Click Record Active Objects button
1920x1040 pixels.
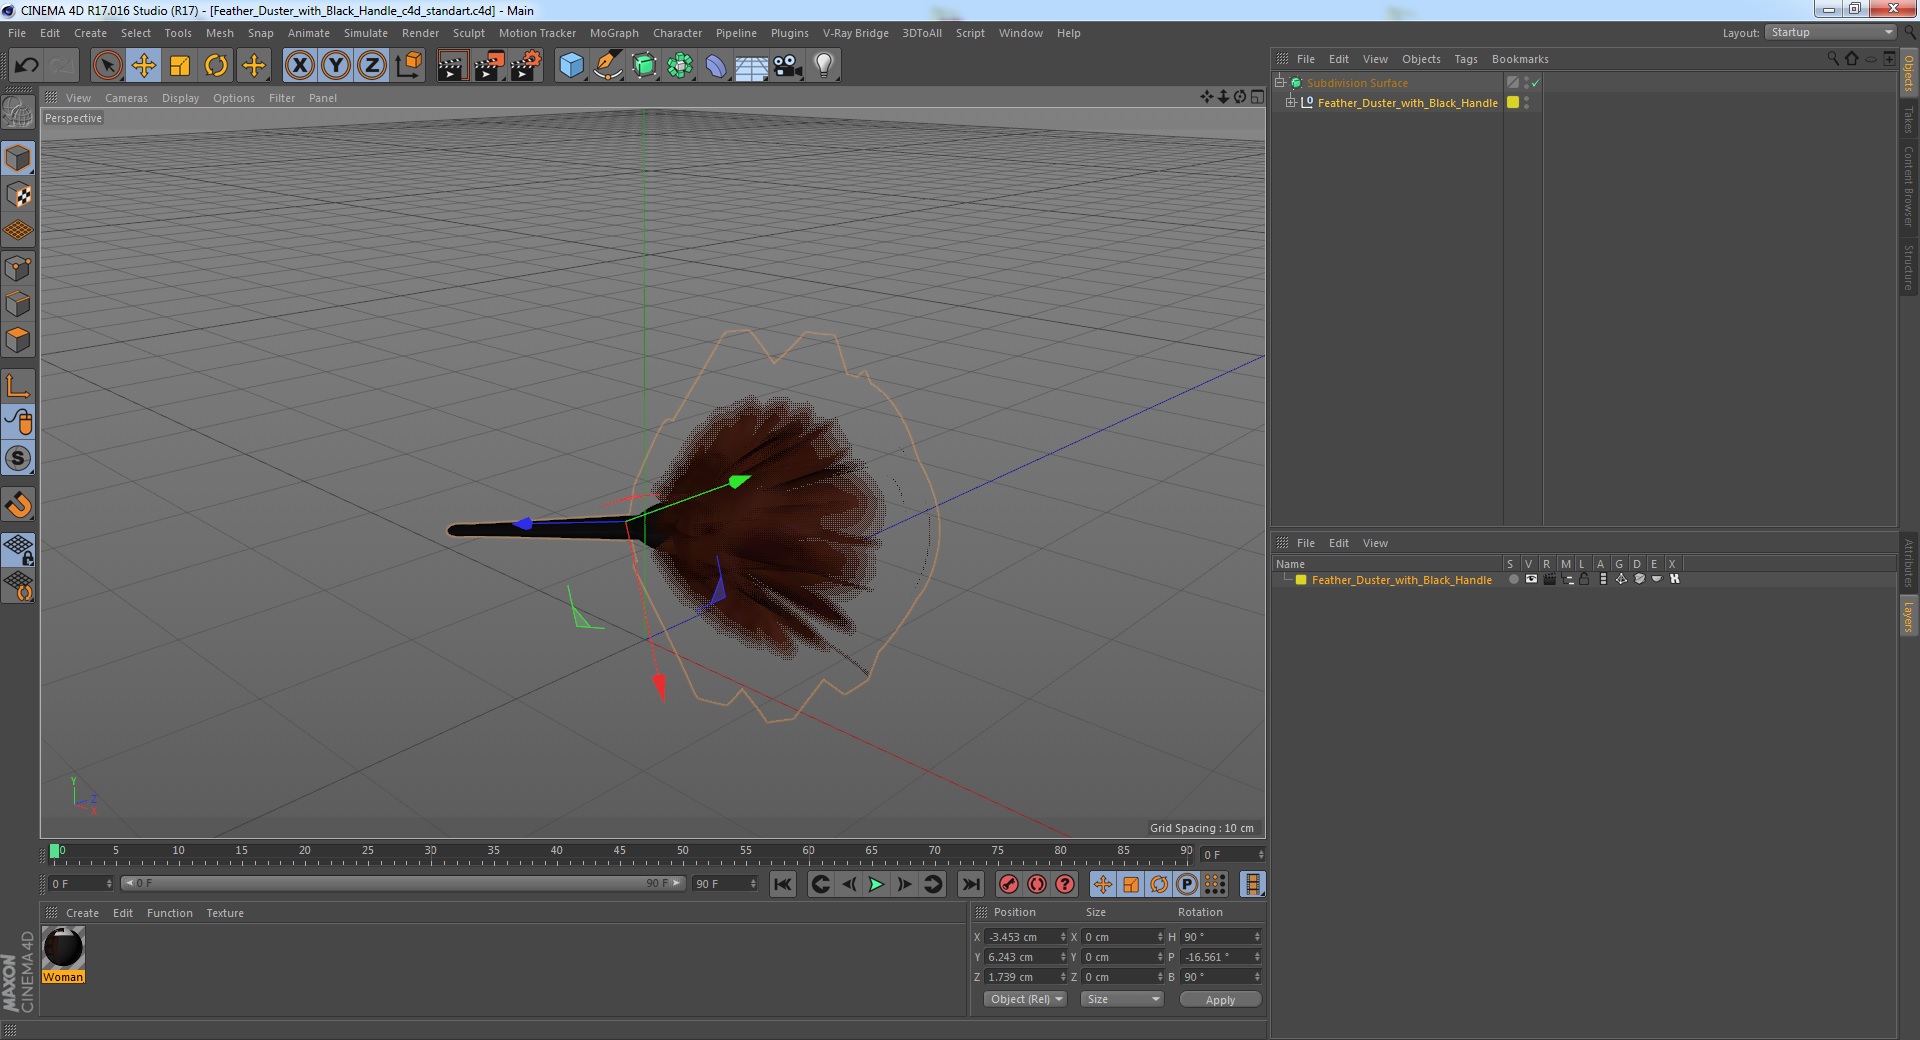pyautogui.click(x=1008, y=884)
